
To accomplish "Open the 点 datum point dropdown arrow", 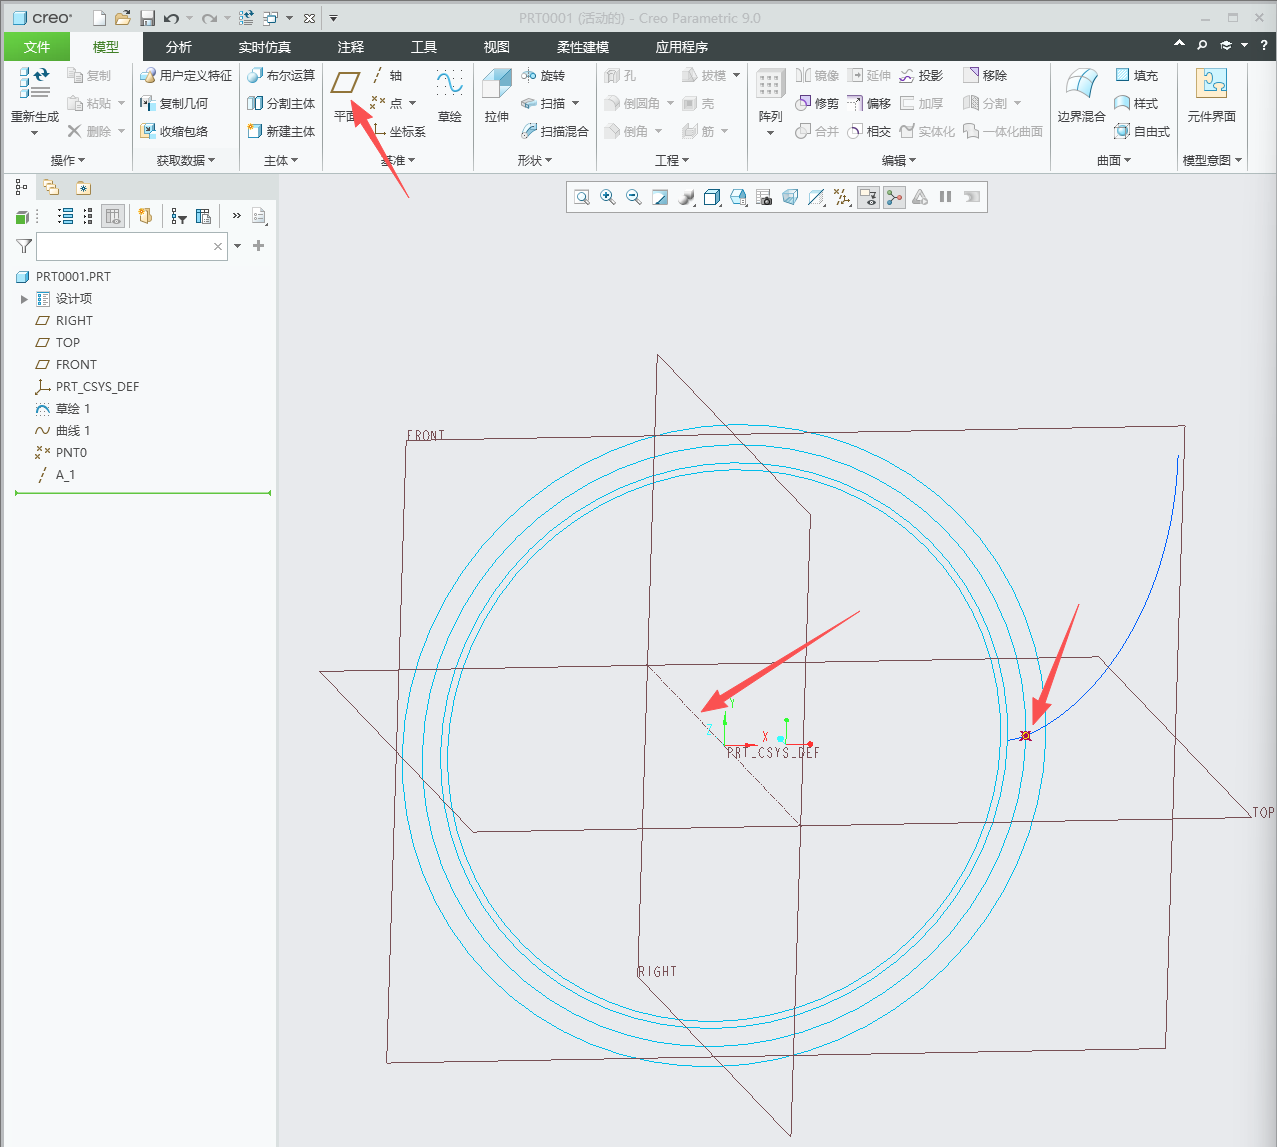I will 412,103.
